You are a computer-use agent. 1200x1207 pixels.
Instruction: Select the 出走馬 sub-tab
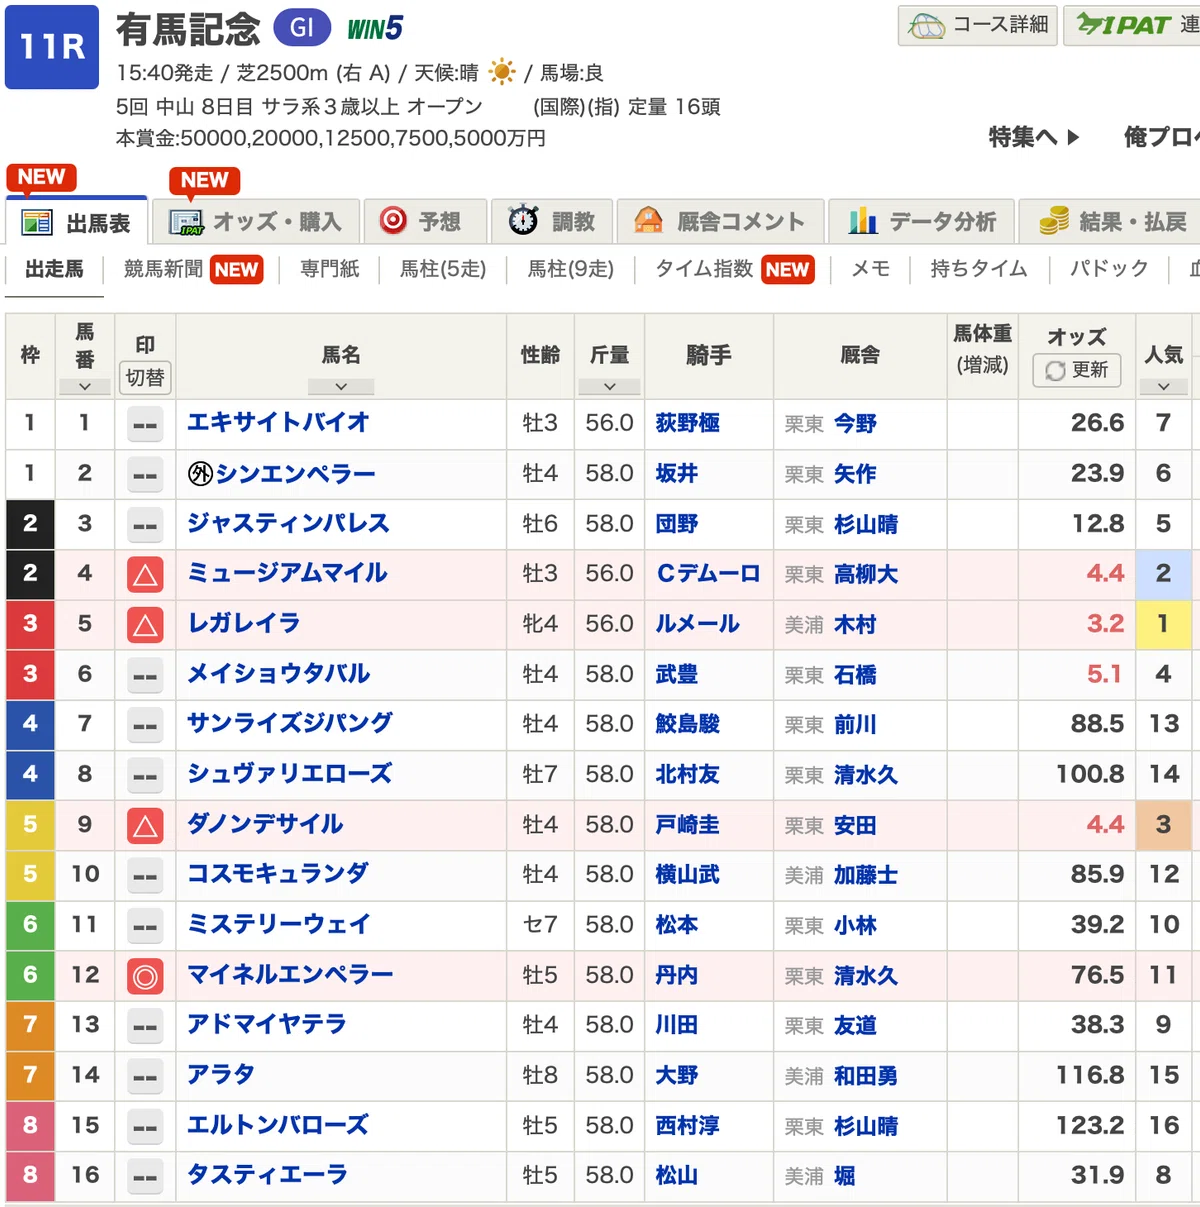pyautogui.click(x=54, y=269)
